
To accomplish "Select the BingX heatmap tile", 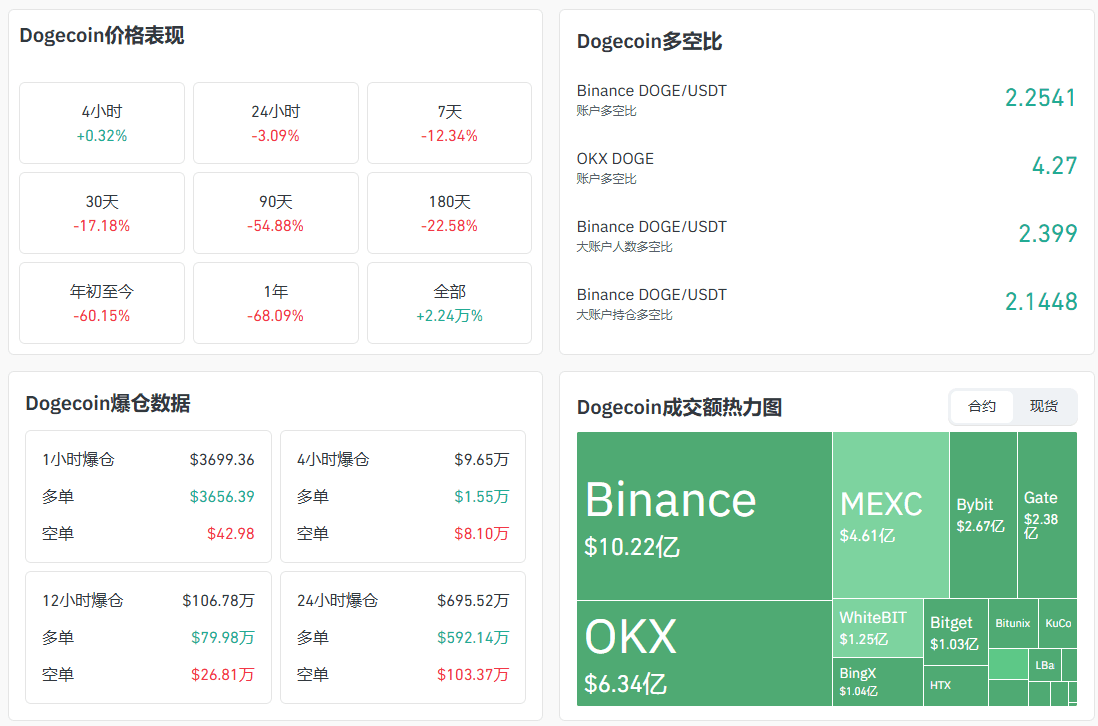I will coord(878,682).
